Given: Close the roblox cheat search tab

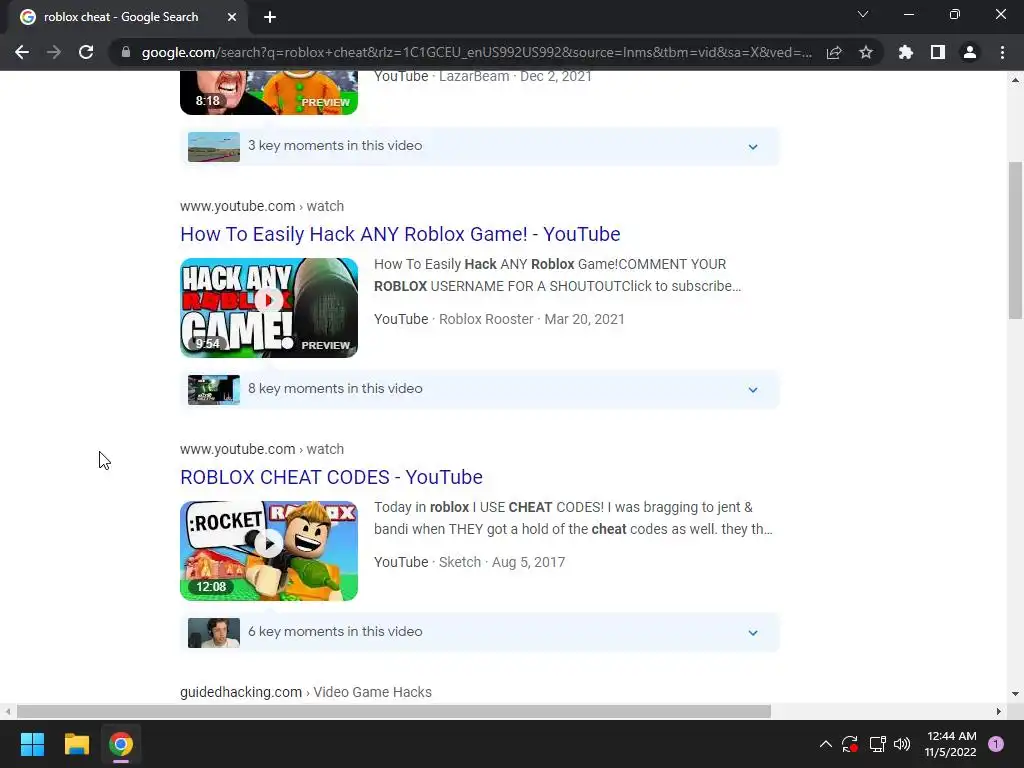Looking at the screenshot, I should click(x=232, y=17).
